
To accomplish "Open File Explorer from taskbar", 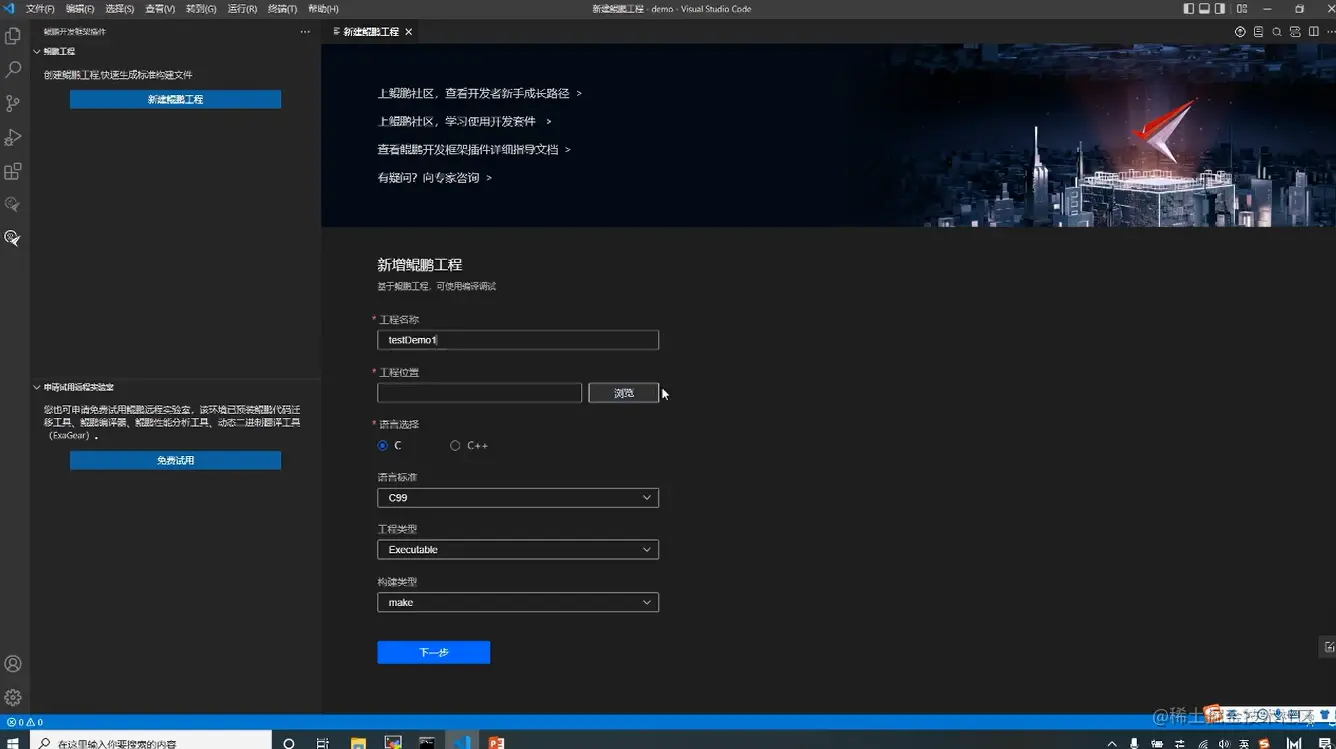I will pos(359,743).
